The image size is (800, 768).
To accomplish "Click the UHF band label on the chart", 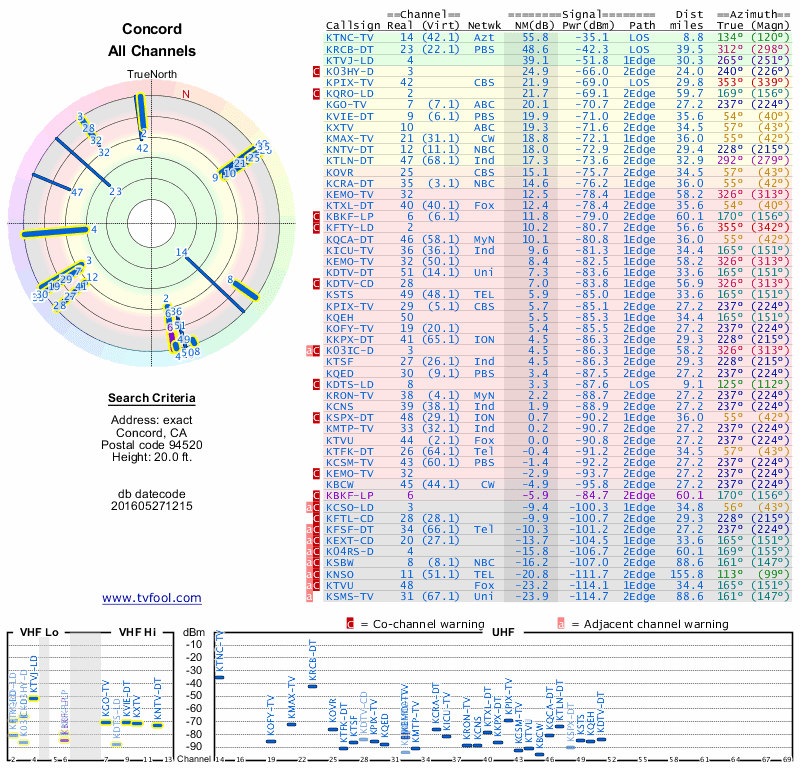I will [503, 632].
